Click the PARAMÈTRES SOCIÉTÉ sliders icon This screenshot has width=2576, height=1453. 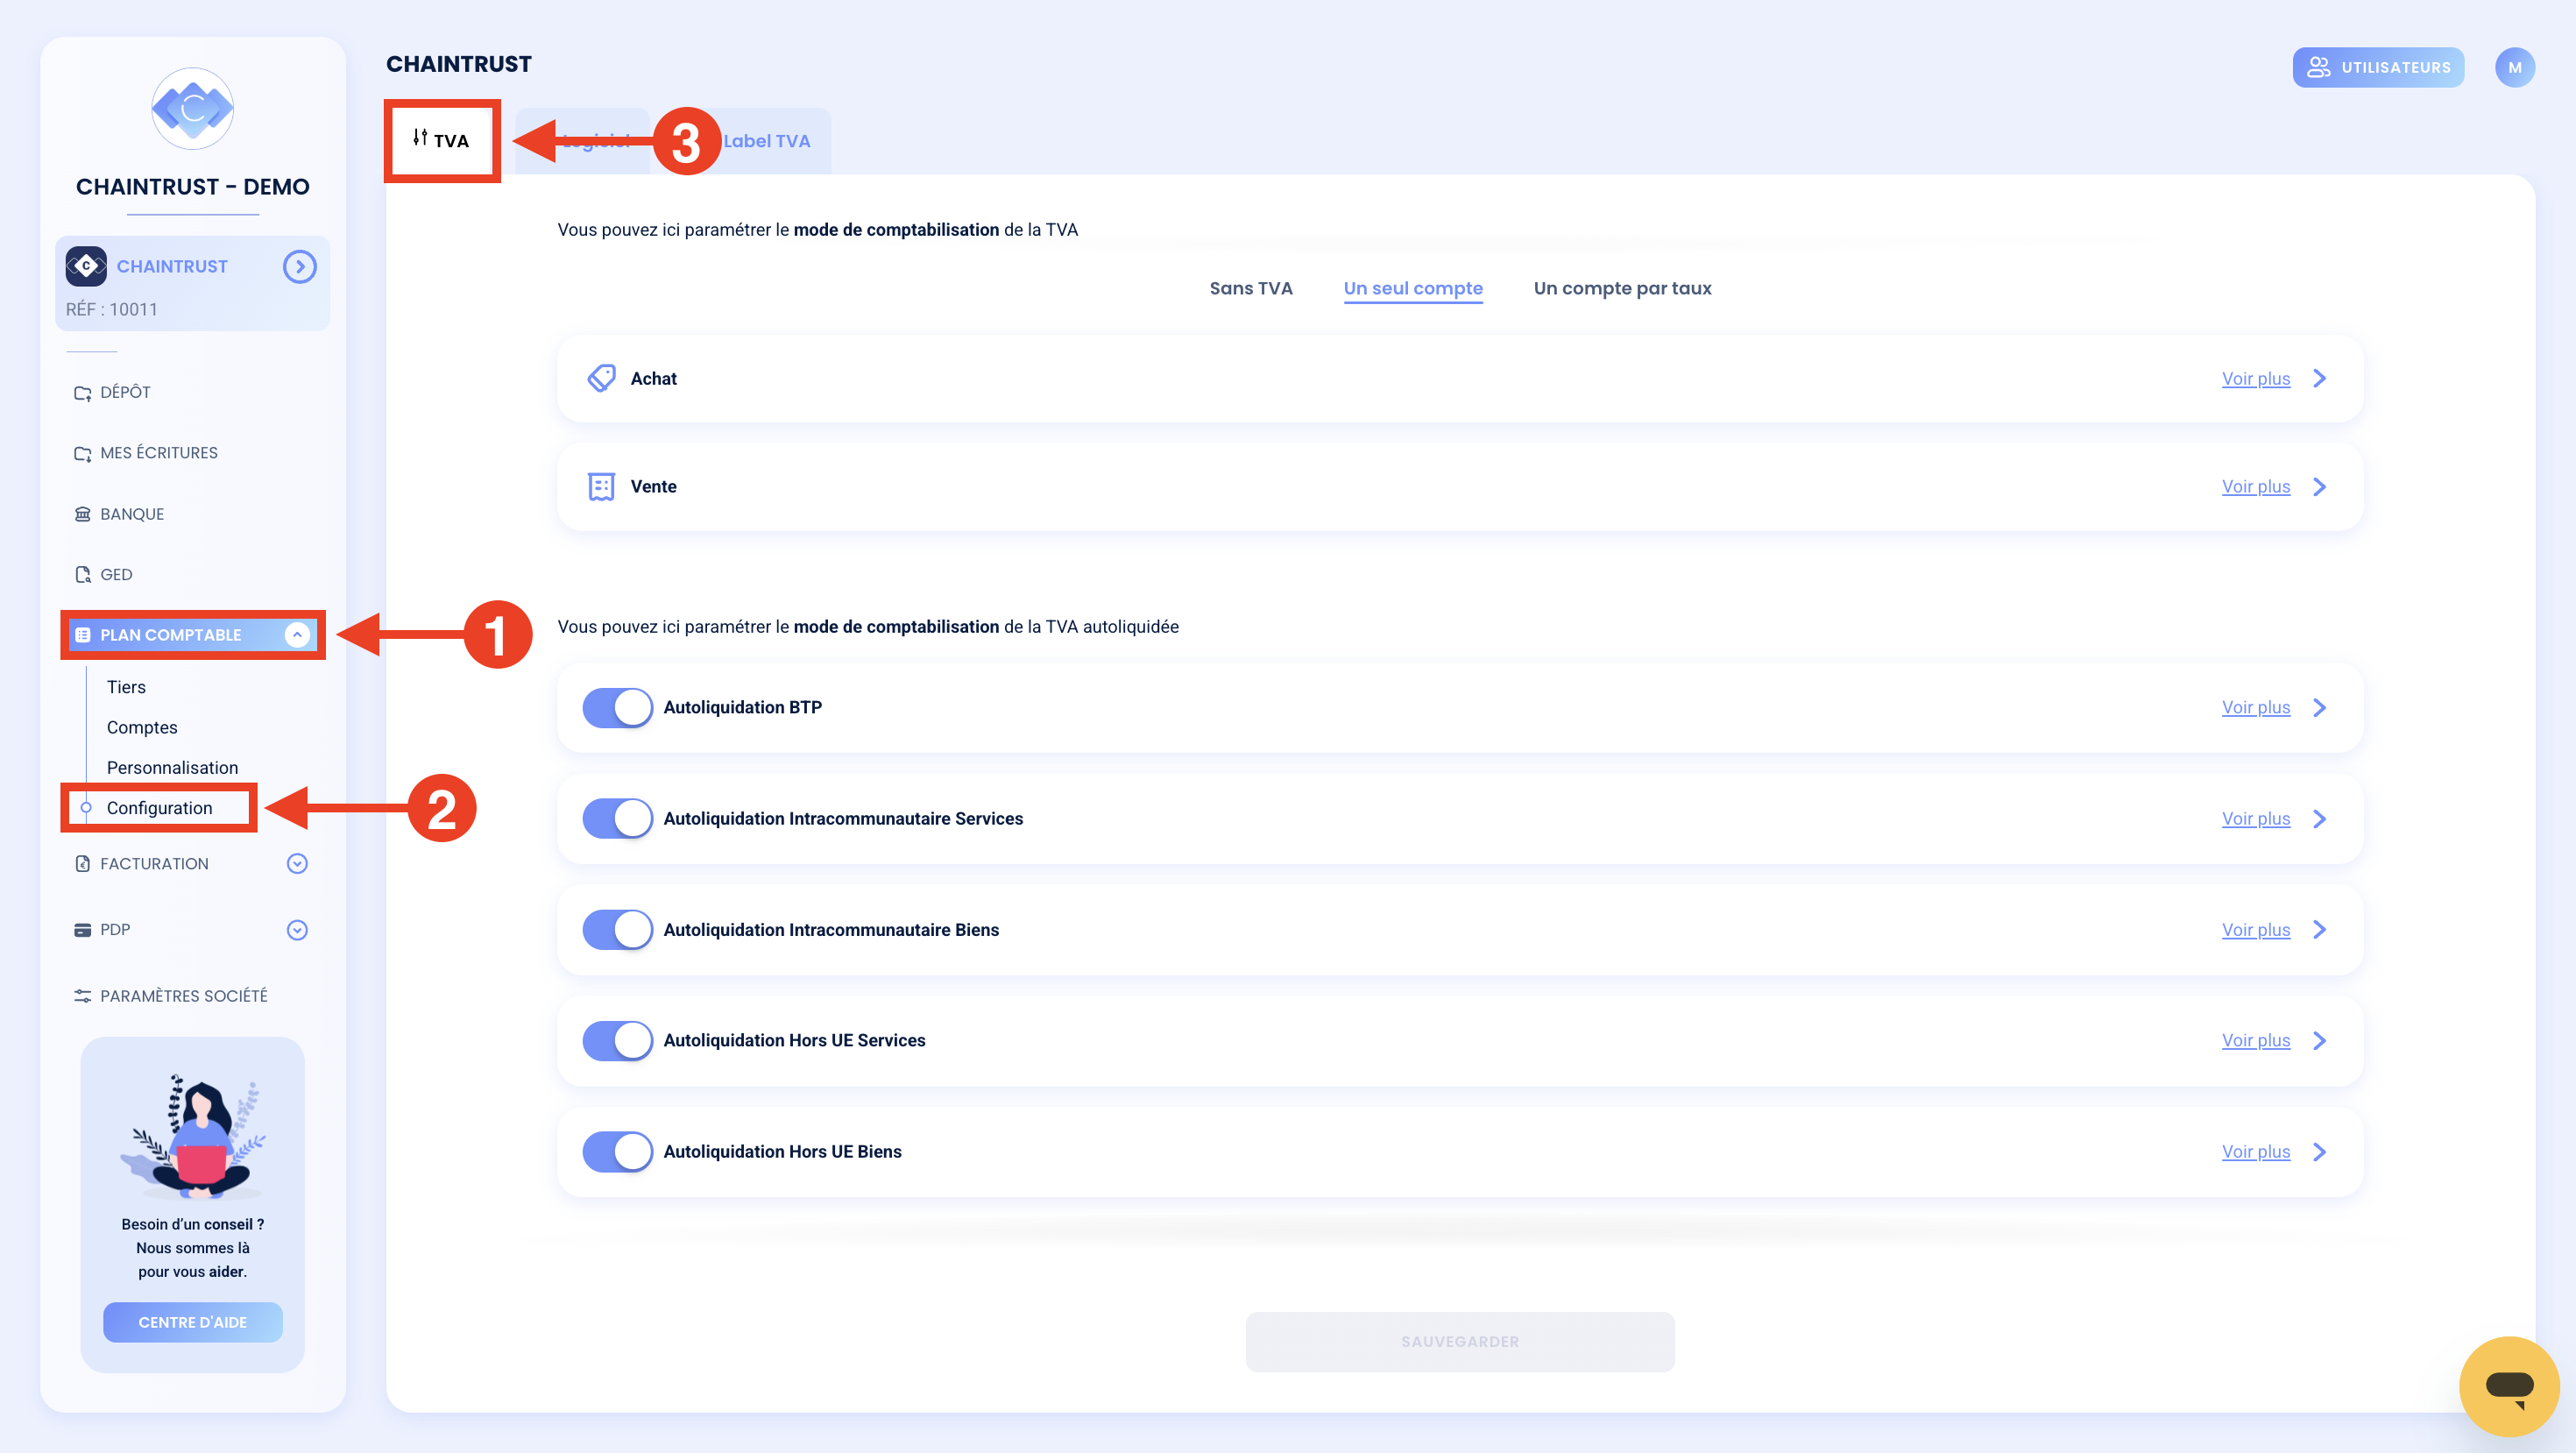[x=83, y=996]
